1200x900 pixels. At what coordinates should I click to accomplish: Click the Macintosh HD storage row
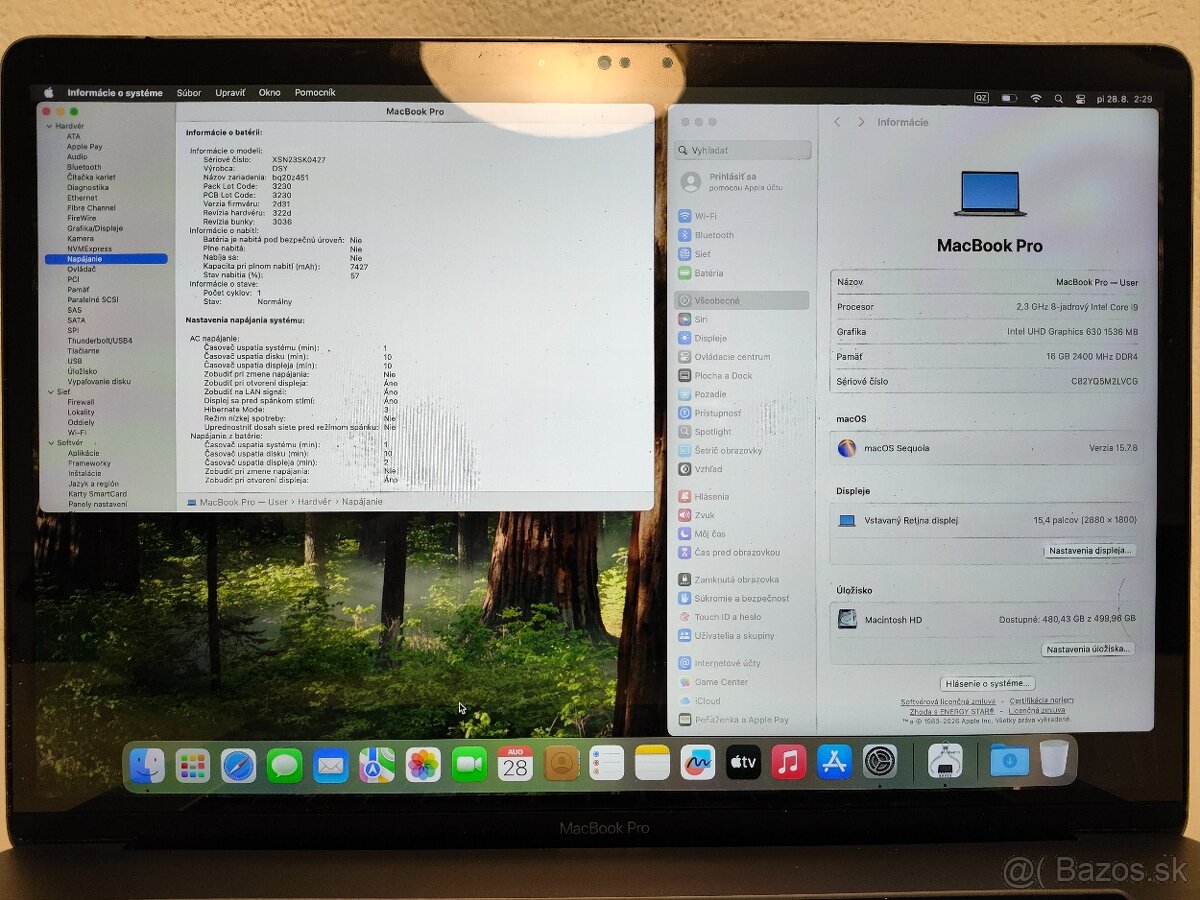(986, 620)
